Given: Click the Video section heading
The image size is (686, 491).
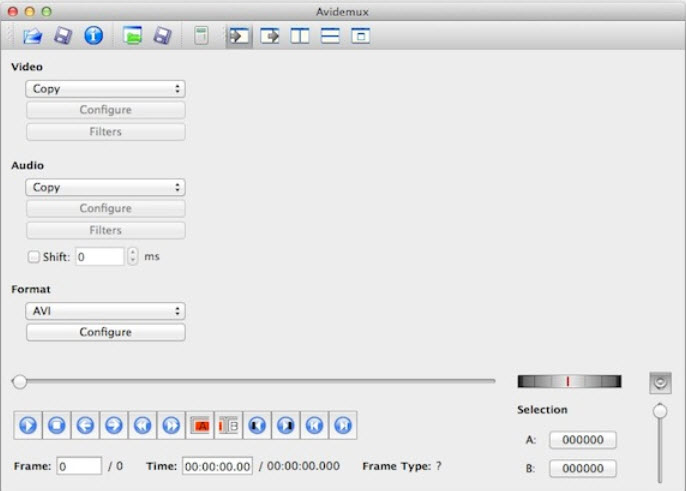Looking at the screenshot, I should [x=27, y=67].
